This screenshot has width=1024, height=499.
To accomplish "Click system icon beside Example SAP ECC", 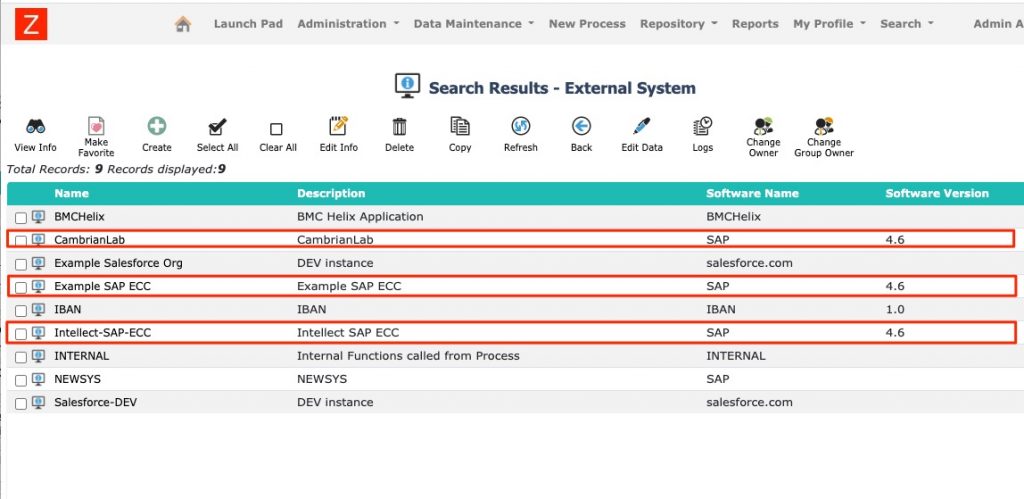I will click(39, 286).
